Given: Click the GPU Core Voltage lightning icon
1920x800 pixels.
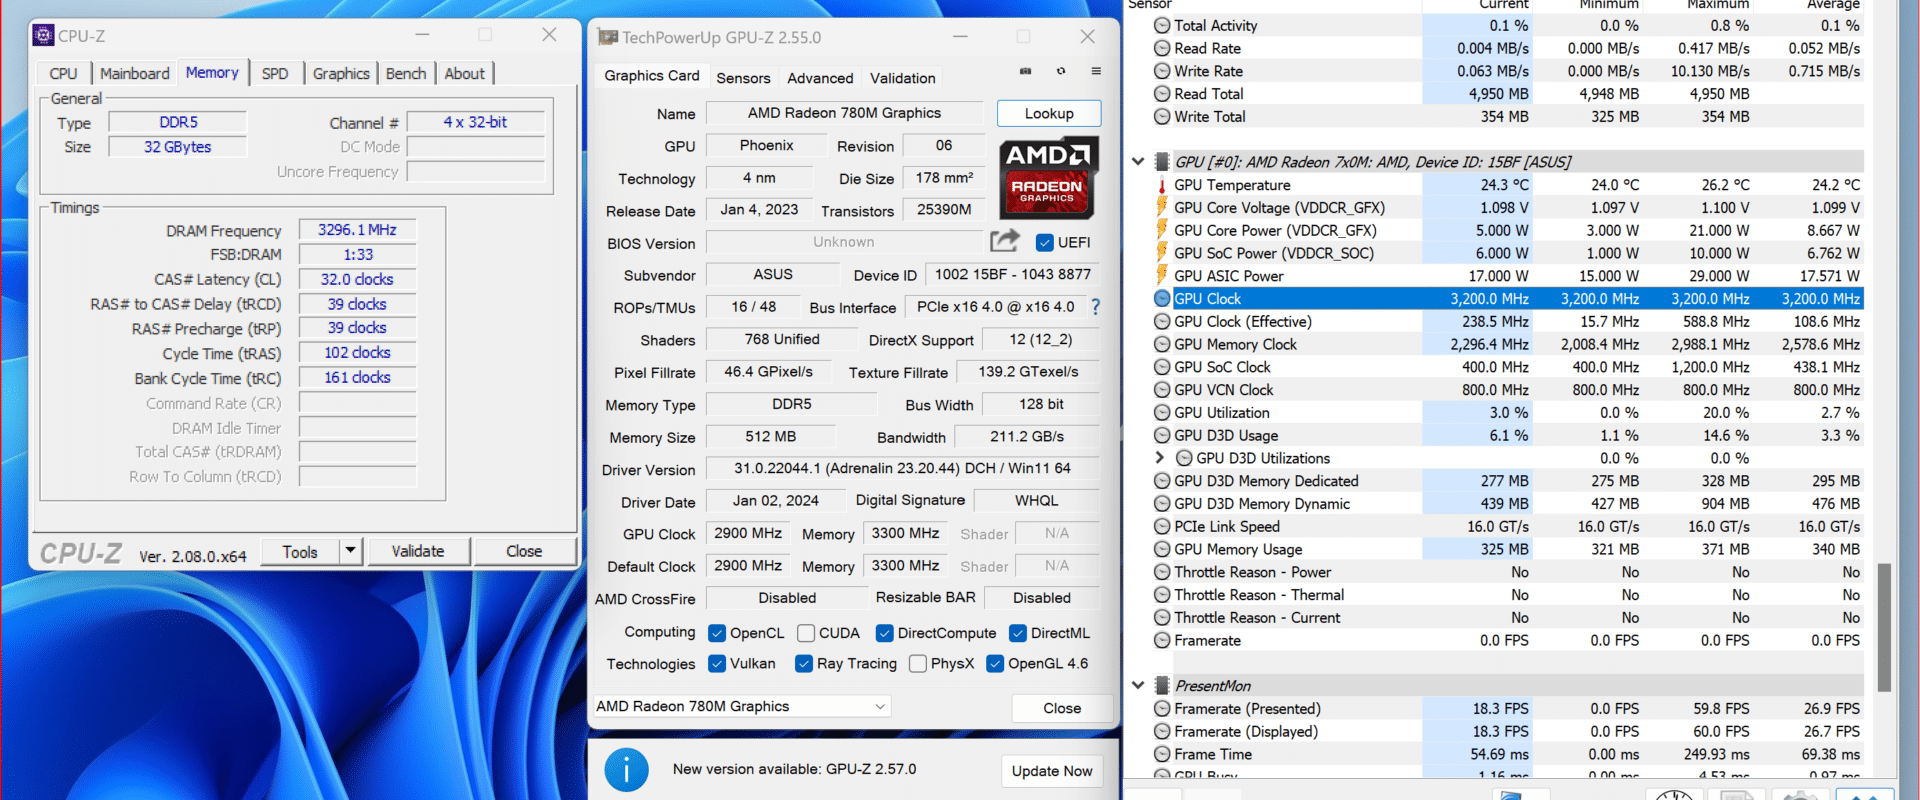Looking at the screenshot, I should click(1162, 207).
